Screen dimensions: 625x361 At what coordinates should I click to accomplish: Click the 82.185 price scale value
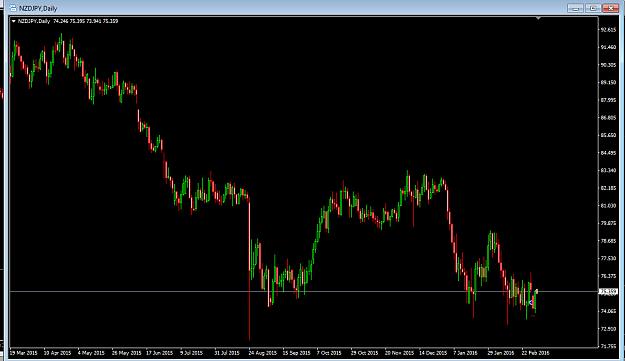pos(608,188)
